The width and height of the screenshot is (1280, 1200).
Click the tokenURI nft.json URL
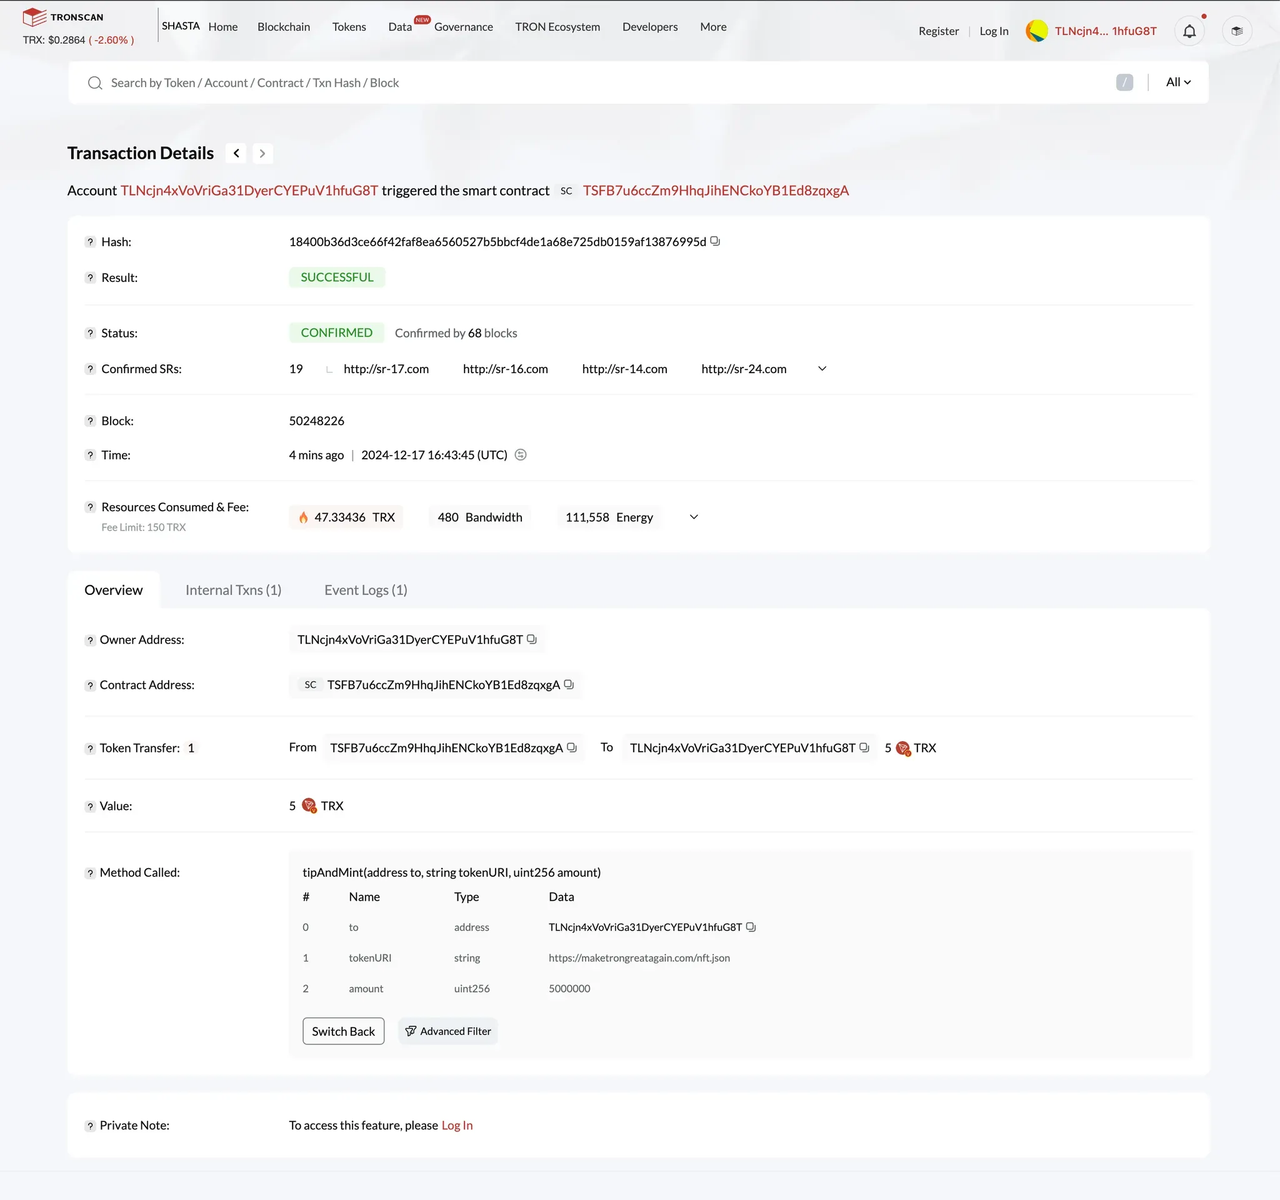pos(639,958)
